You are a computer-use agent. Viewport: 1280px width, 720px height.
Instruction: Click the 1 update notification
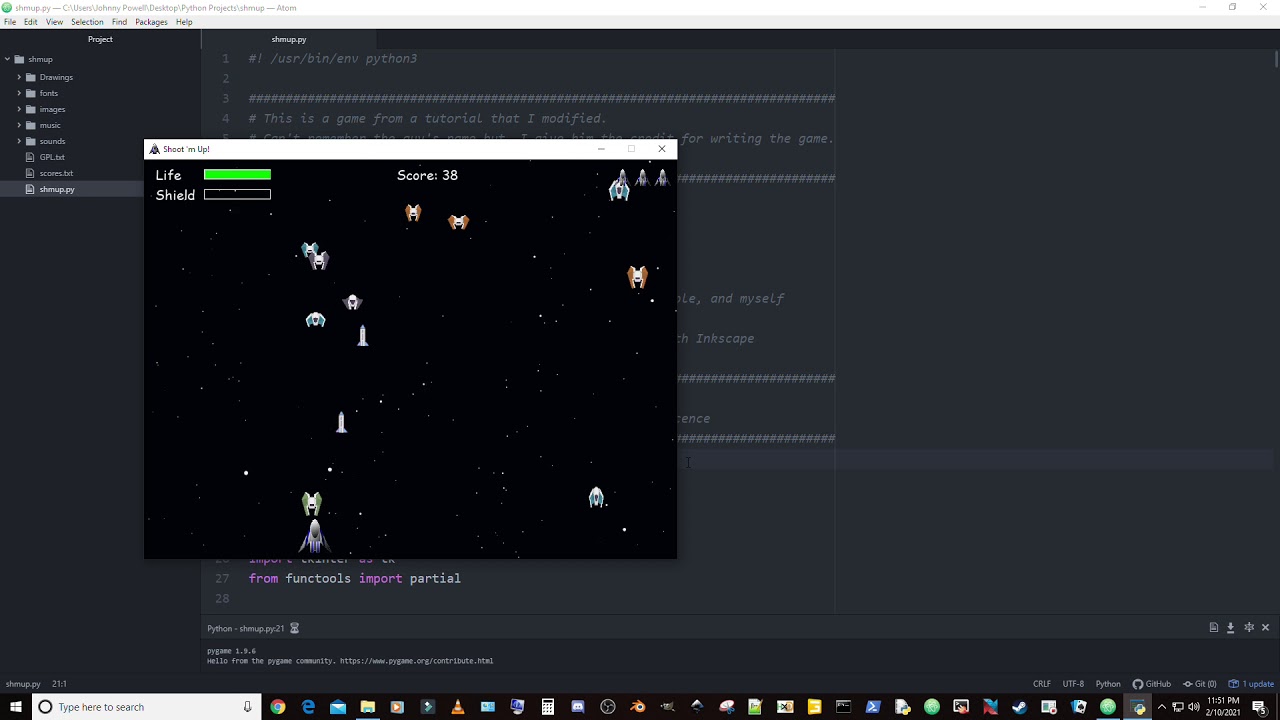[x=1251, y=684]
